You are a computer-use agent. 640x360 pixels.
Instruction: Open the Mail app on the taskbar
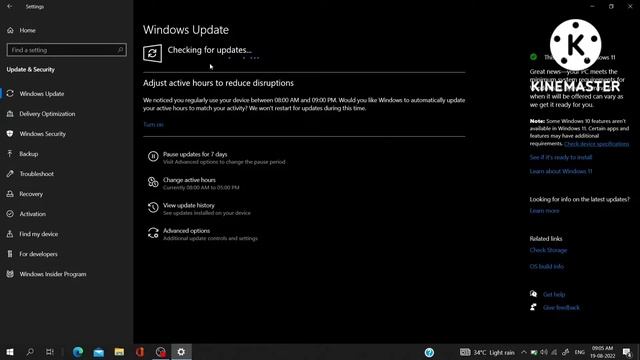click(98, 352)
